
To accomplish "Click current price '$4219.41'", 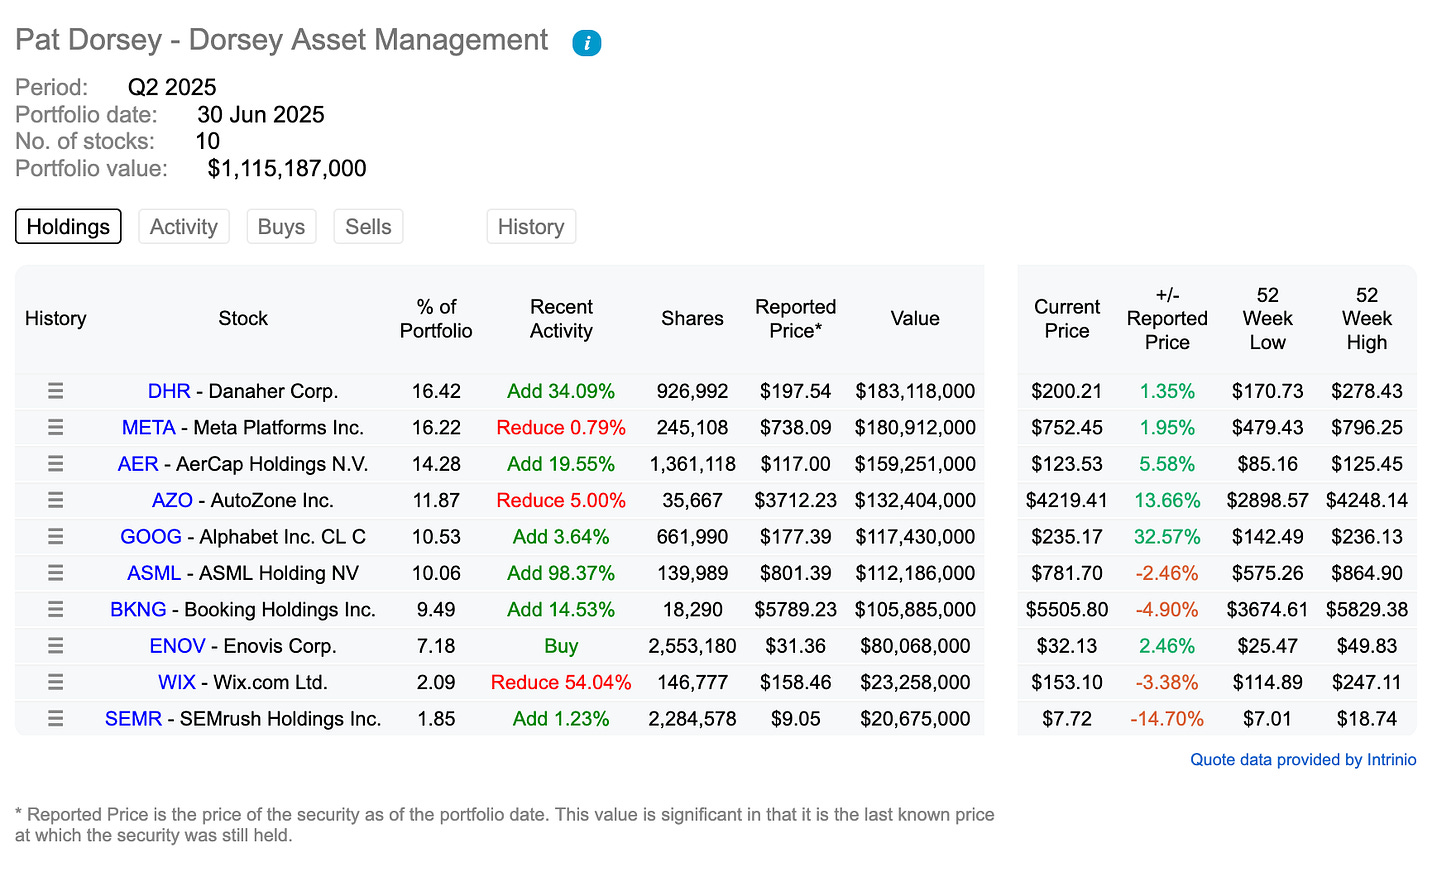I will pyautogui.click(x=1067, y=500).
